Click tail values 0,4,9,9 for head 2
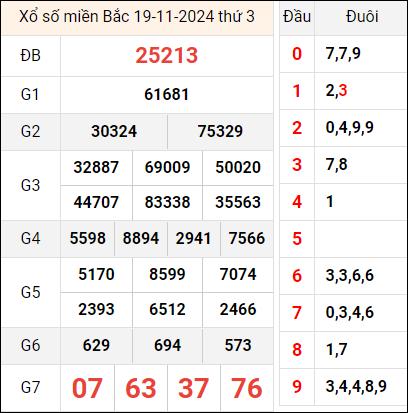 350,127
